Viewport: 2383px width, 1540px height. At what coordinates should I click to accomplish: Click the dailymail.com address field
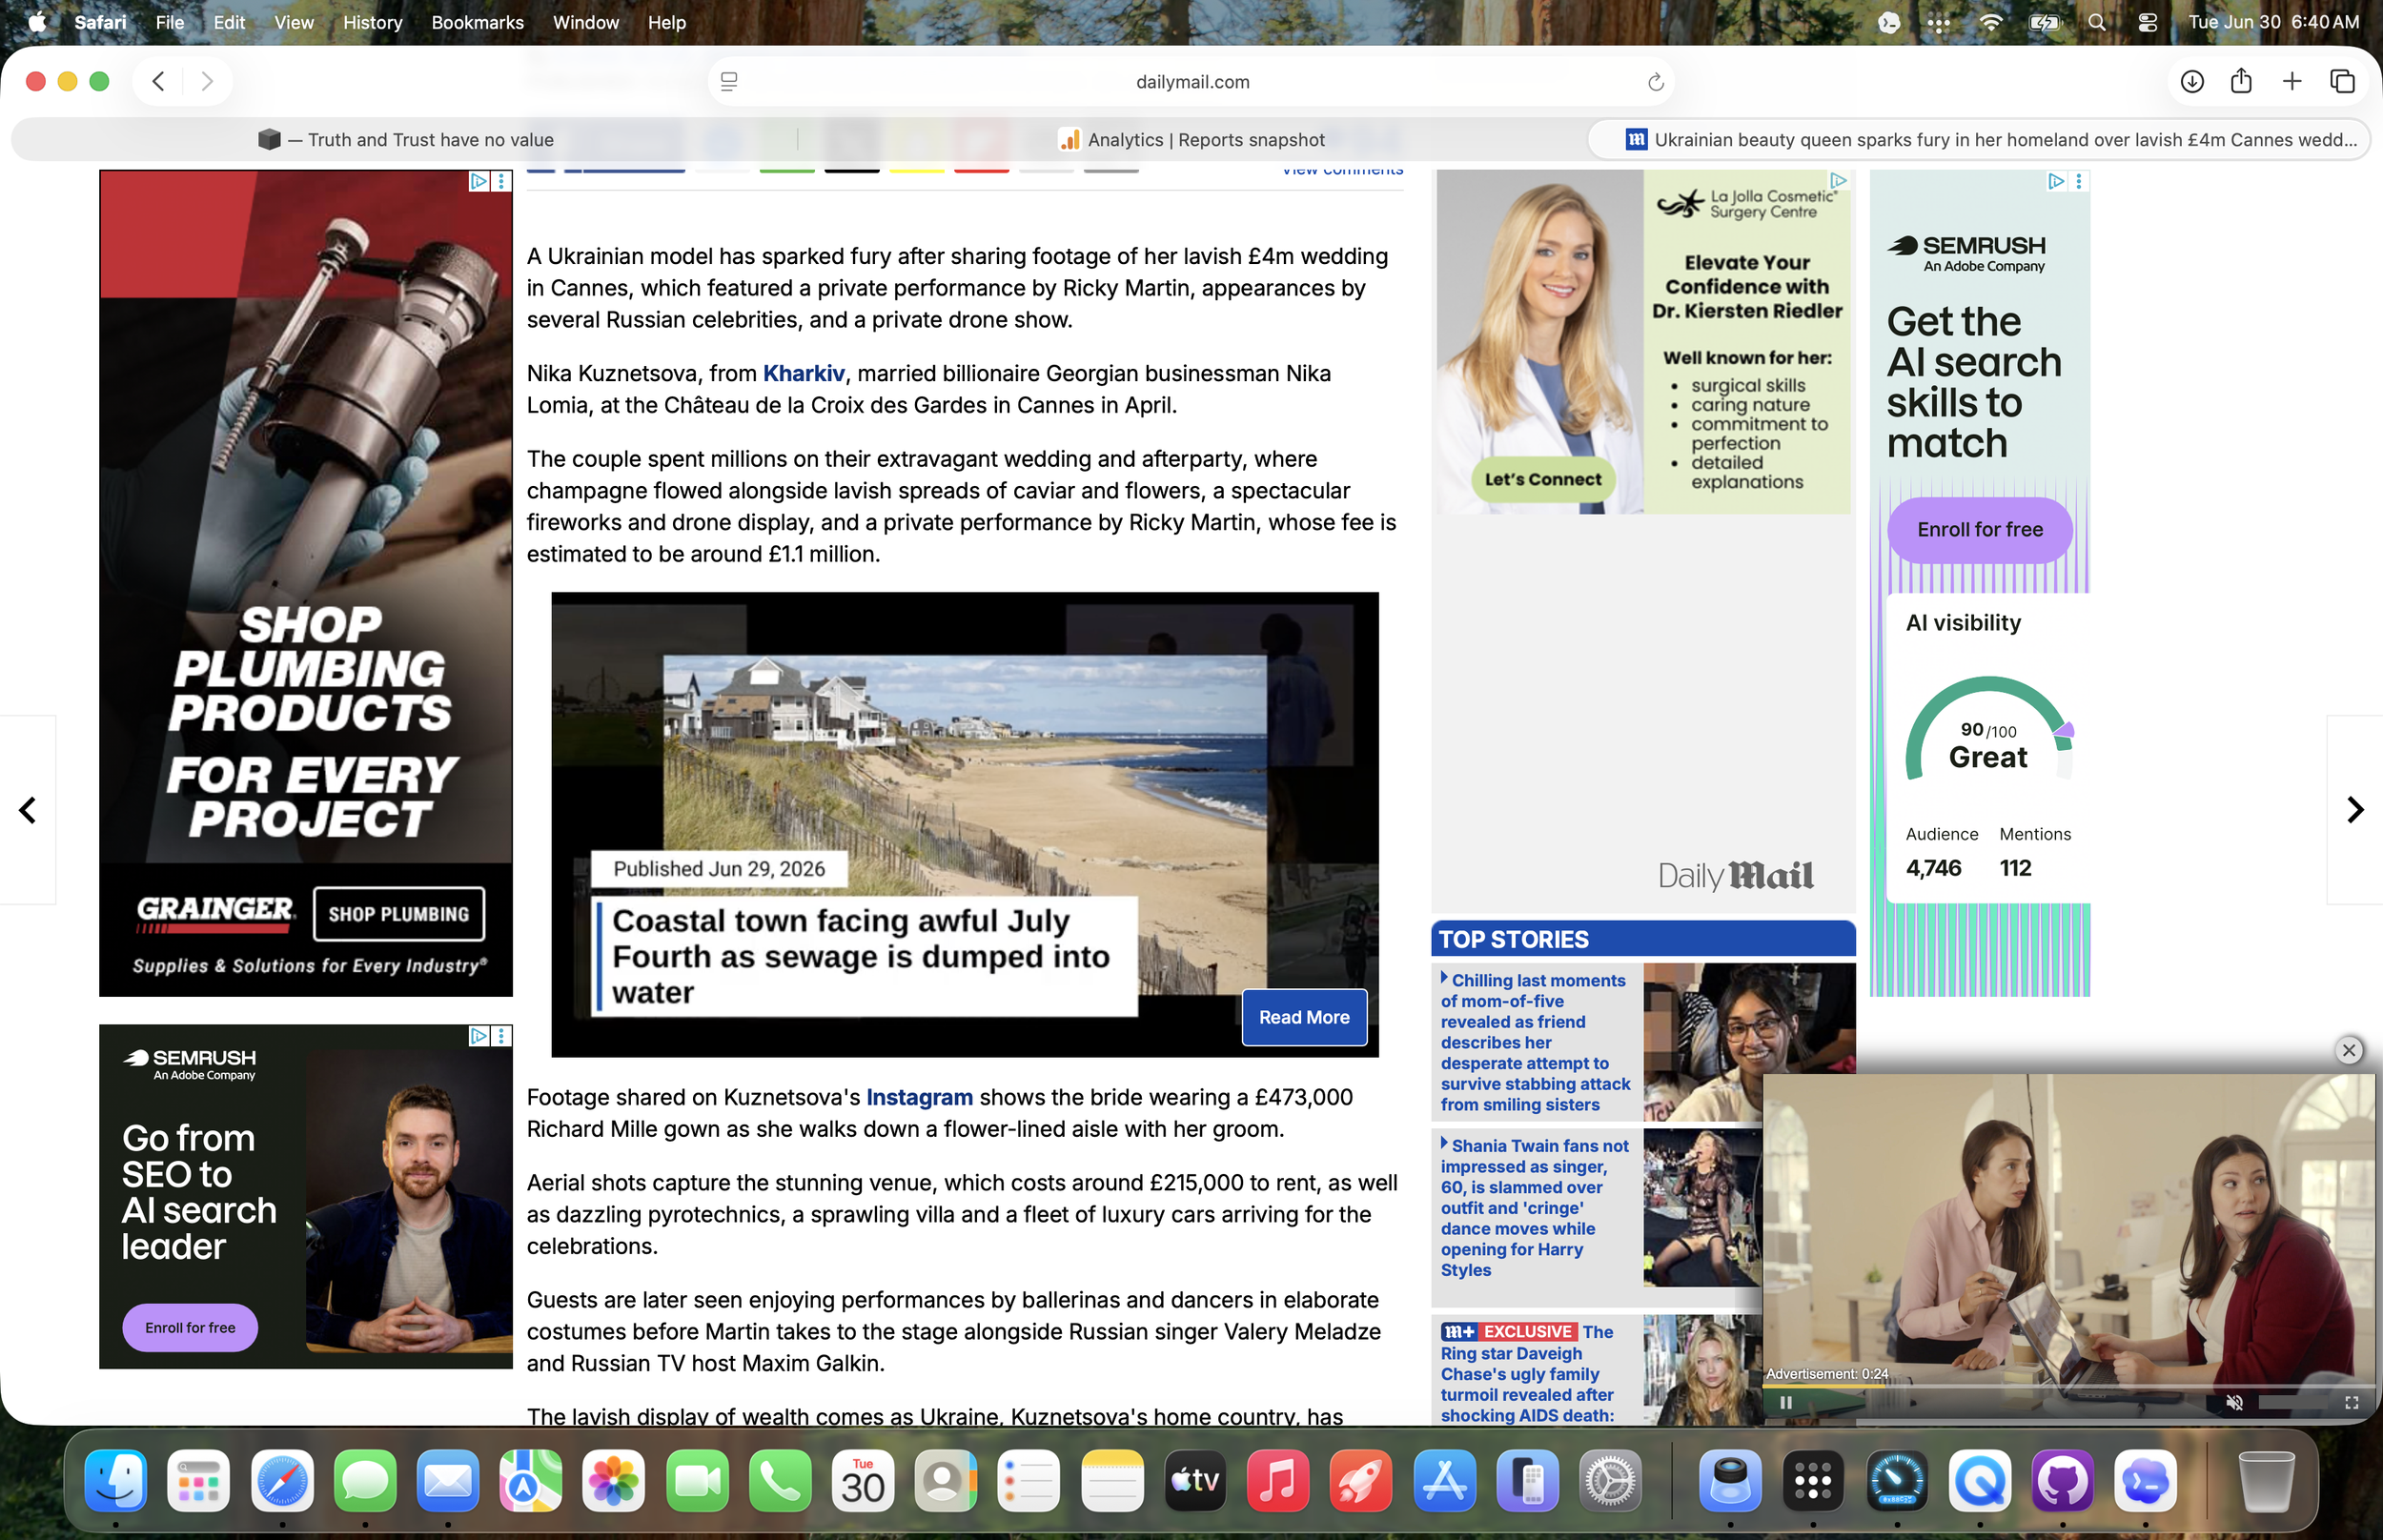pos(1191,82)
